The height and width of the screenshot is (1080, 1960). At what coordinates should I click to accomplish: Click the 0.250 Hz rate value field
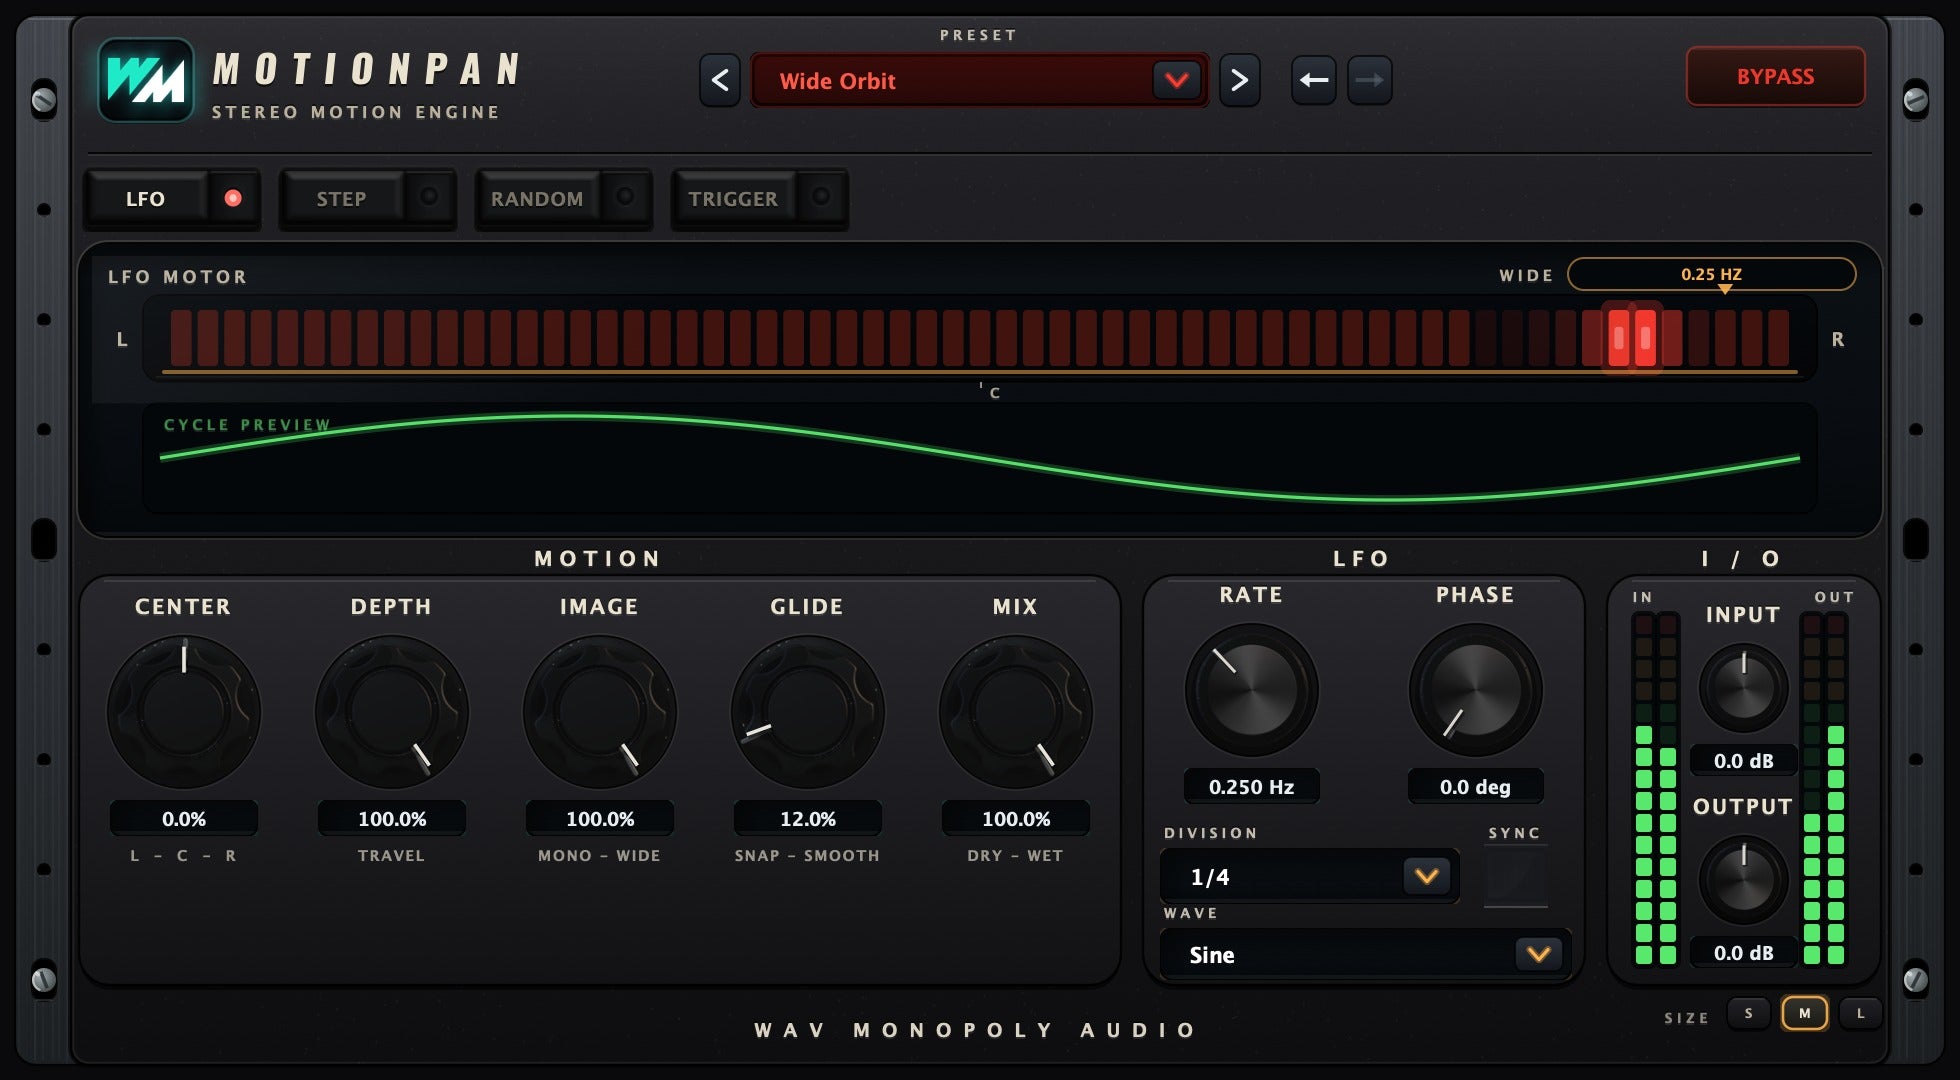tap(1252, 787)
